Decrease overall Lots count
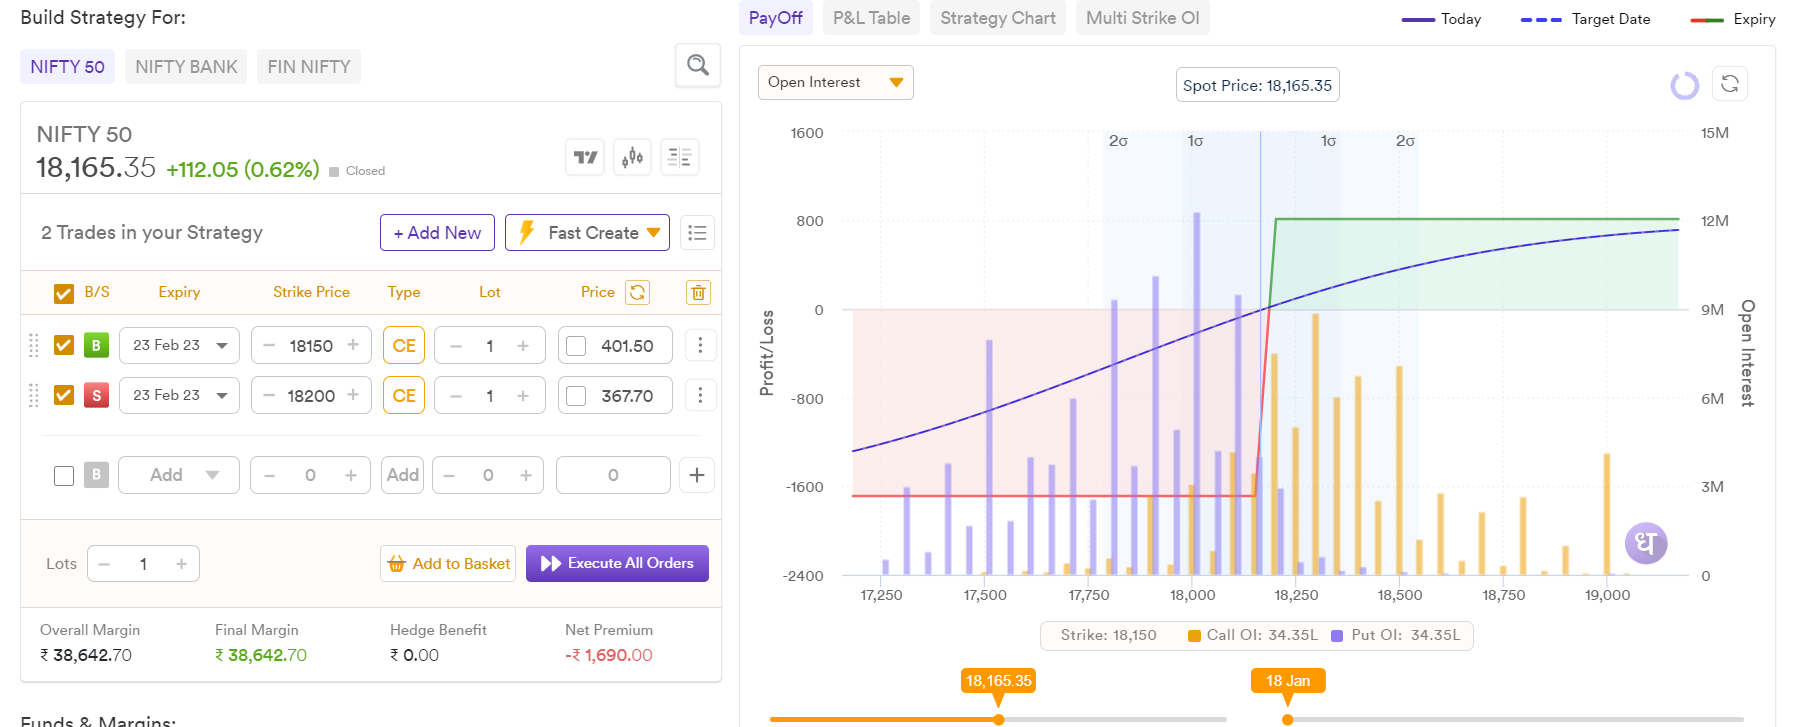The height and width of the screenshot is (727, 1799). point(104,564)
